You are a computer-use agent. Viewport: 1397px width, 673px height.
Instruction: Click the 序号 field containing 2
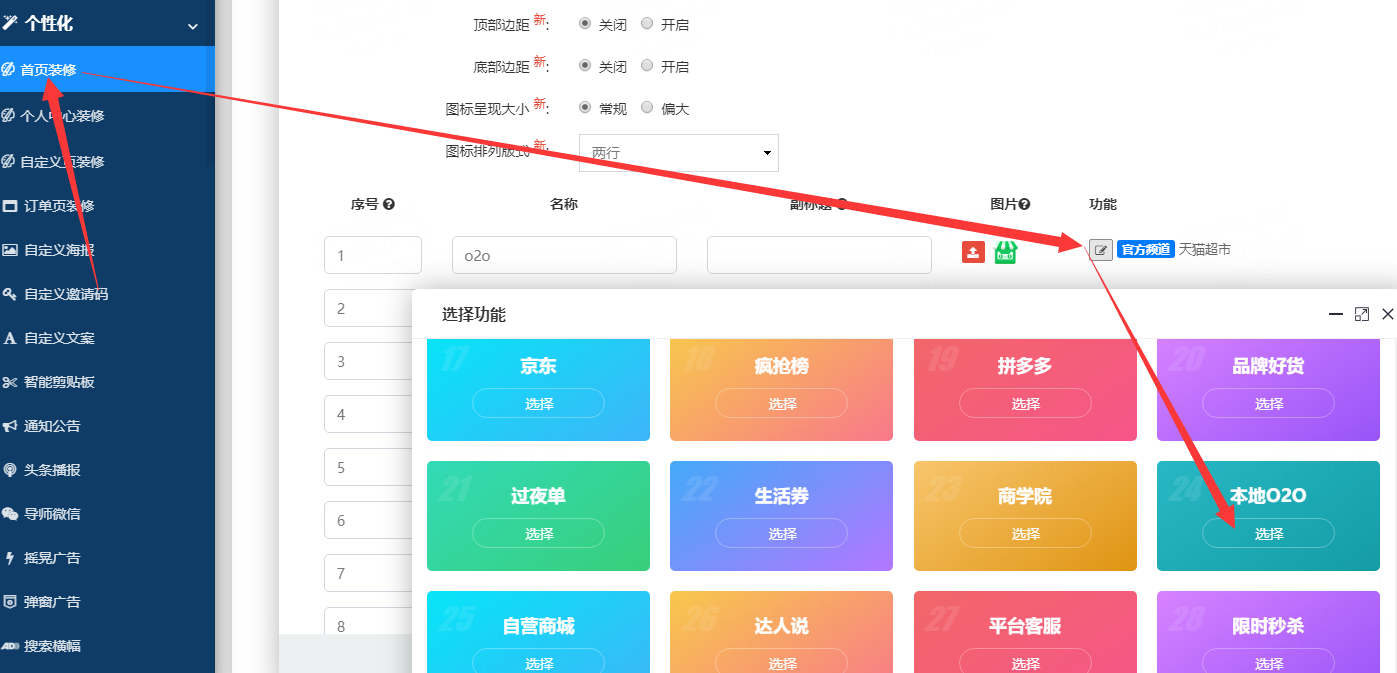coord(367,308)
